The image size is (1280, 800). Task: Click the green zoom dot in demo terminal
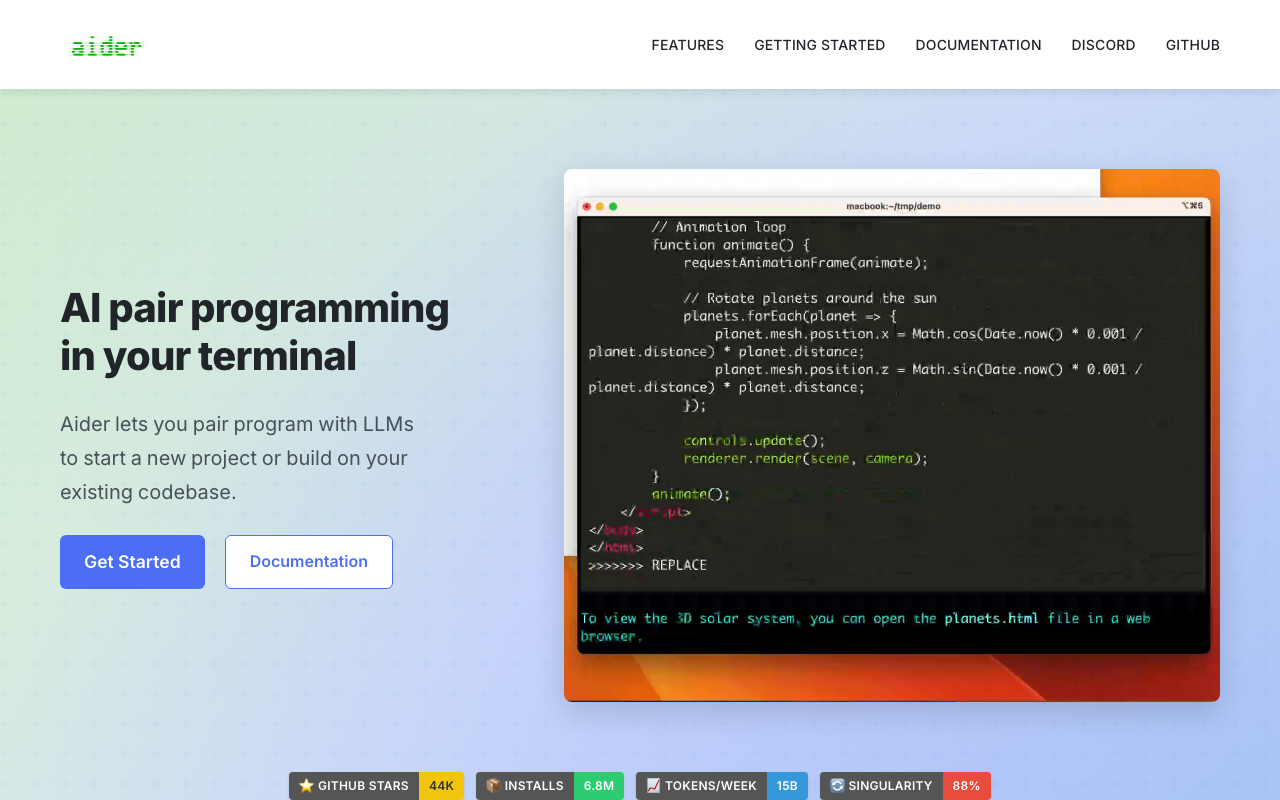coord(613,206)
